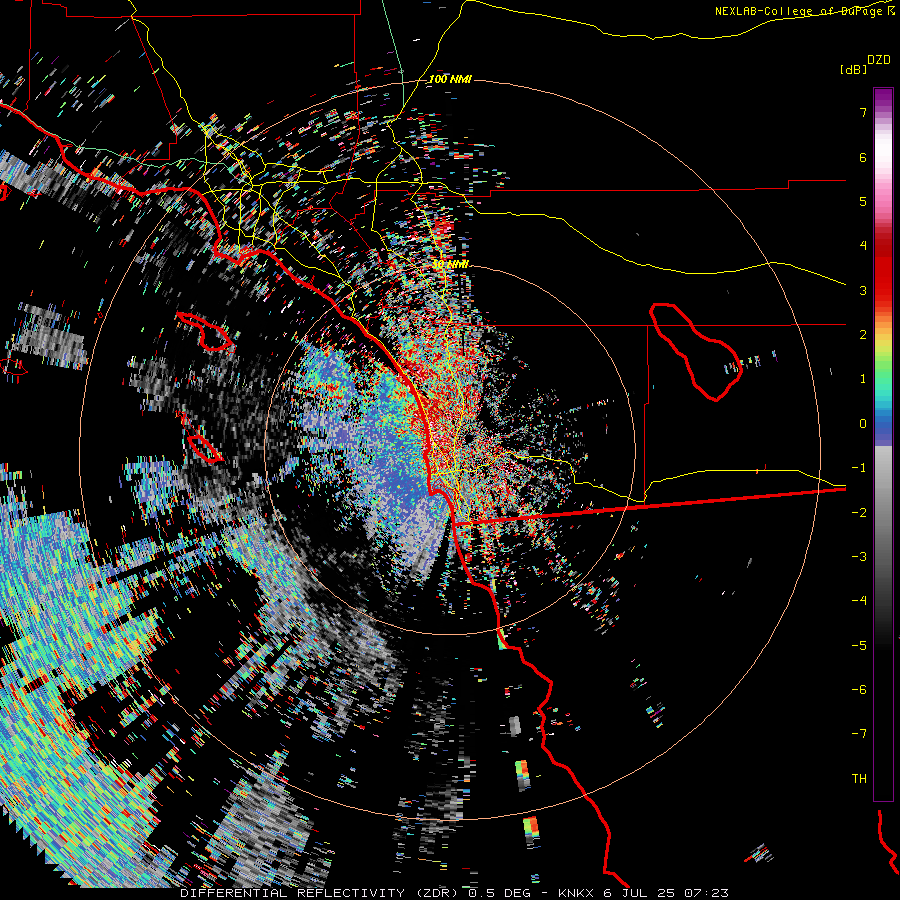900x900 pixels.
Task: Click the 5 tick label on color scale
Action: coord(863,201)
